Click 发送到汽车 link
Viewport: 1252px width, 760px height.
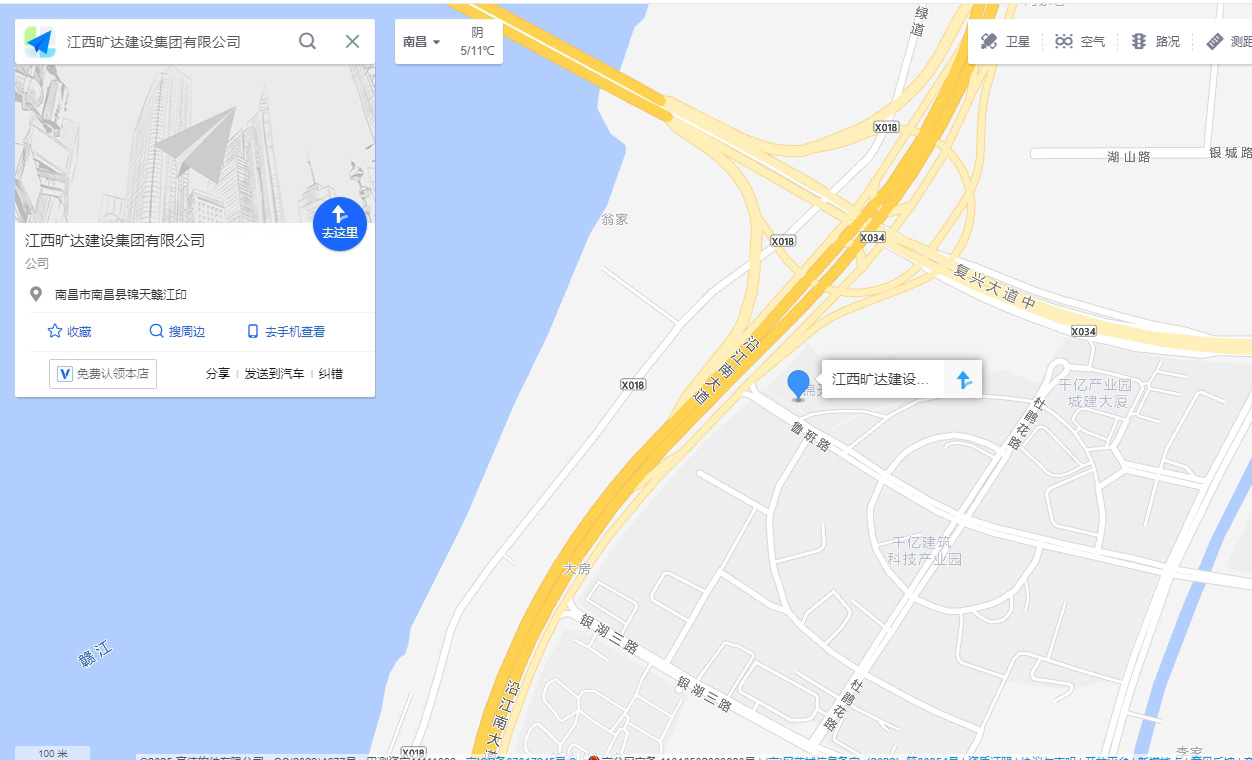tap(275, 374)
